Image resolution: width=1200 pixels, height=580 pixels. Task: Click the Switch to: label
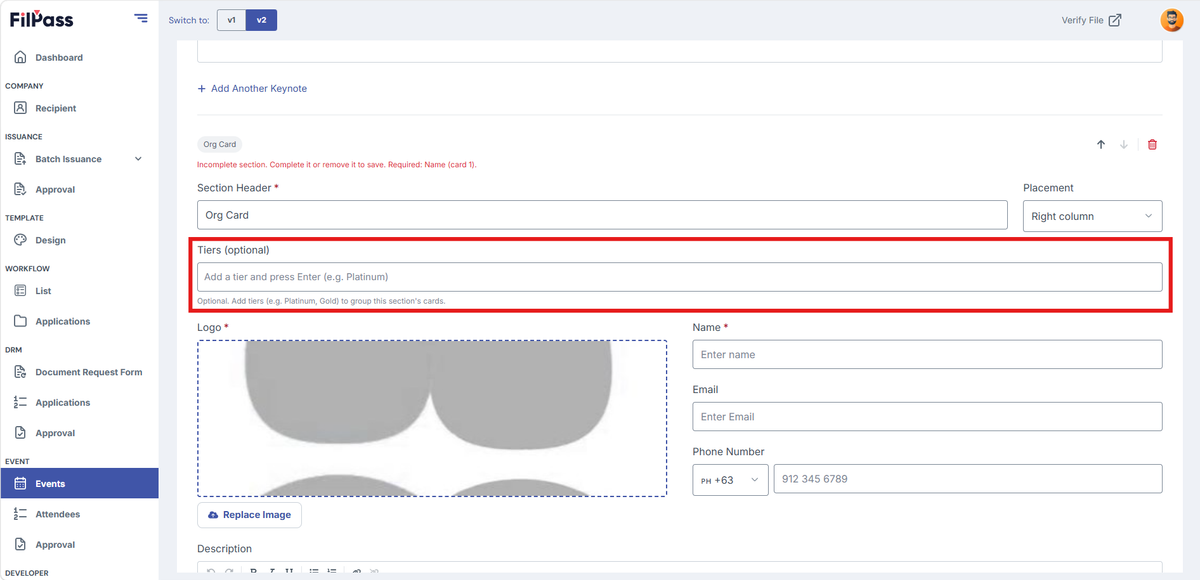[189, 20]
